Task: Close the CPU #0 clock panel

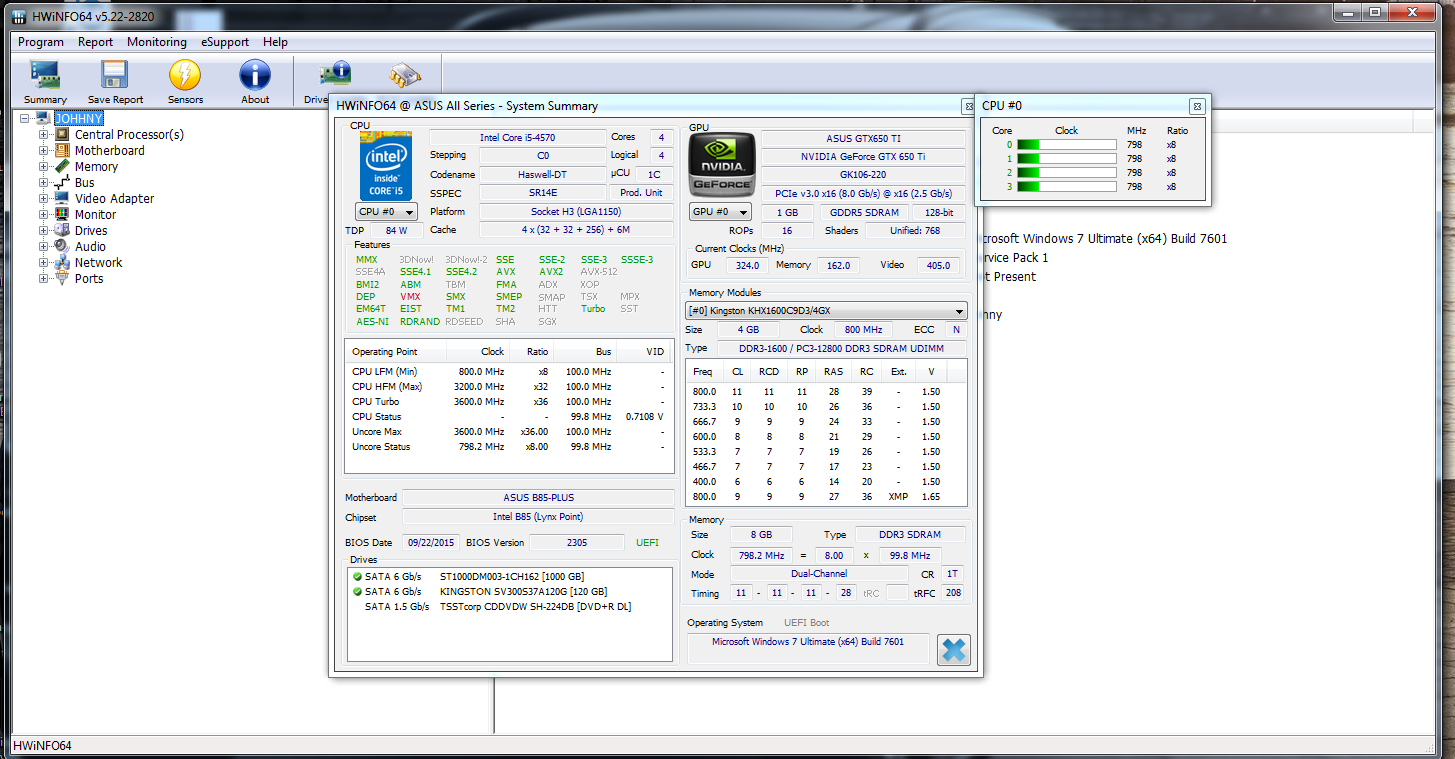Action: tap(1197, 106)
